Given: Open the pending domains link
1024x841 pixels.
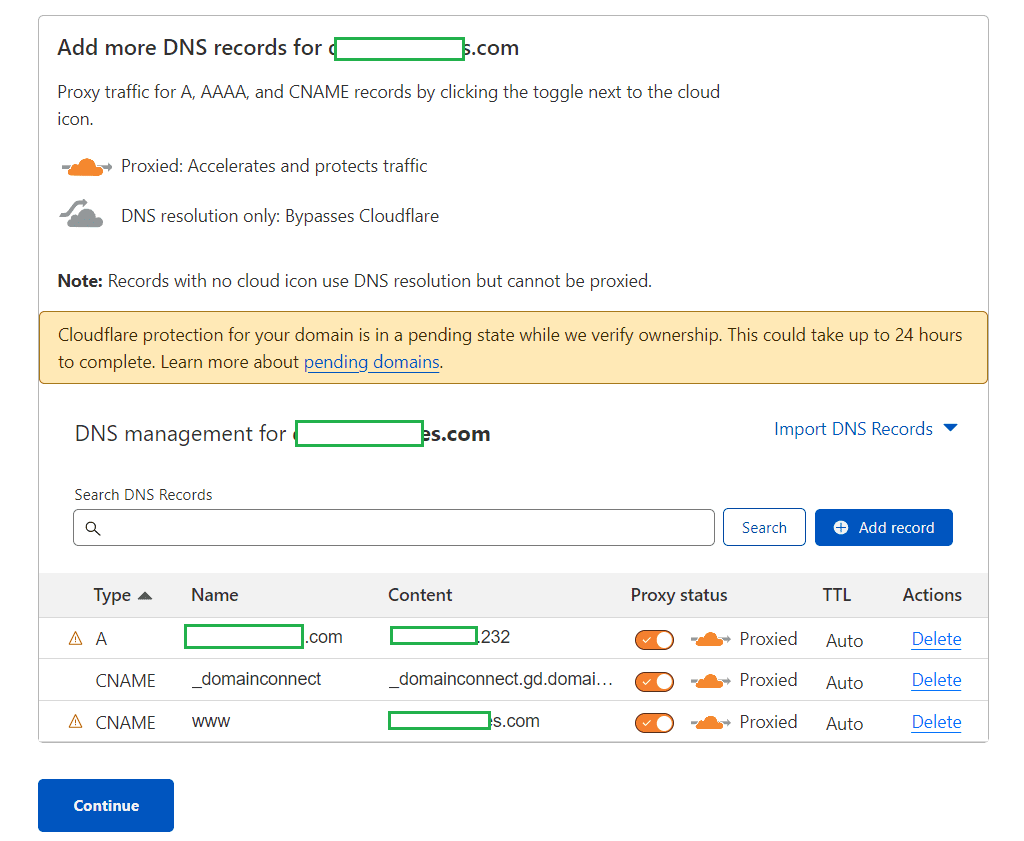Looking at the screenshot, I should click(x=372, y=362).
